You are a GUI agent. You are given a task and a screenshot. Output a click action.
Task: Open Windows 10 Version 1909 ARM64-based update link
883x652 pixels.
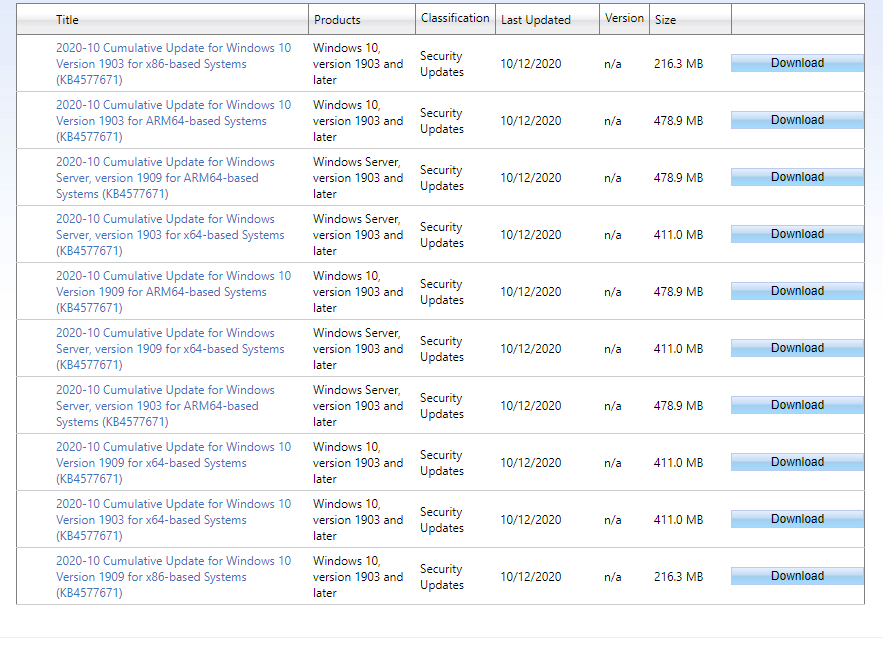pyautogui.click(x=173, y=292)
